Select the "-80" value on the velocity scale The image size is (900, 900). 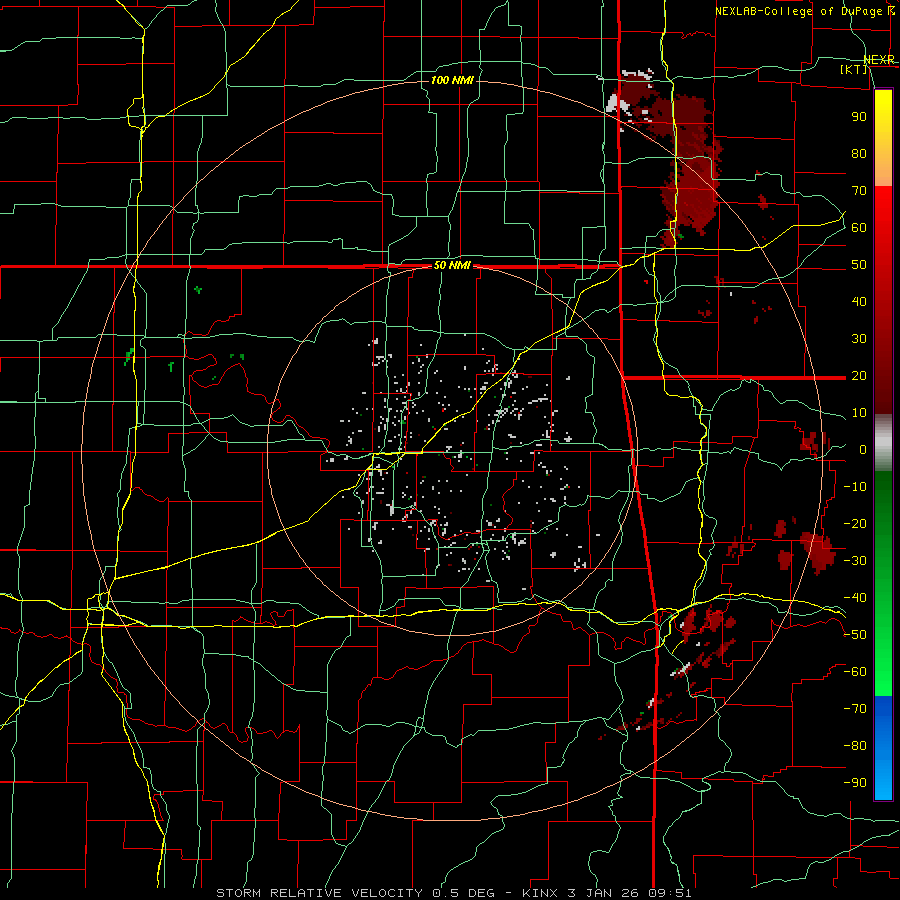pos(855,746)
